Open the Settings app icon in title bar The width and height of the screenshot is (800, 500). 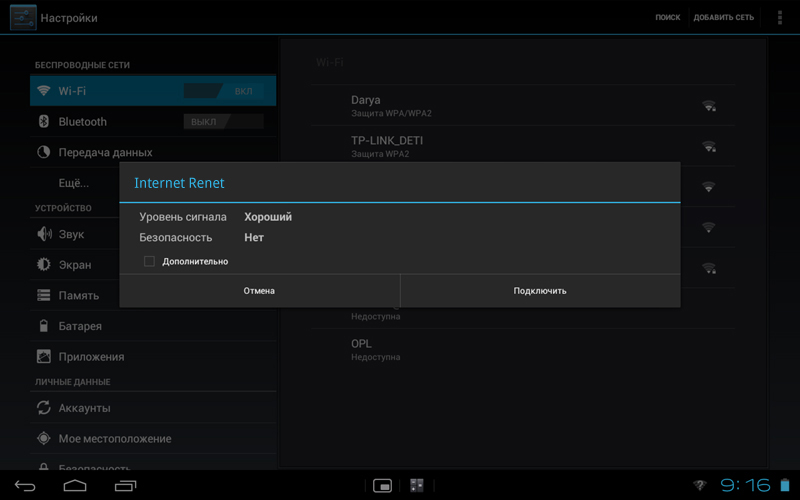(x=23, y=17)
